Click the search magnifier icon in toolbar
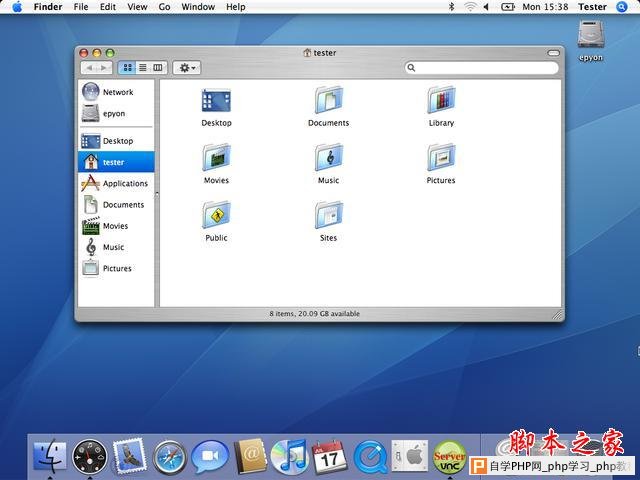 click(x=411, y=68)
